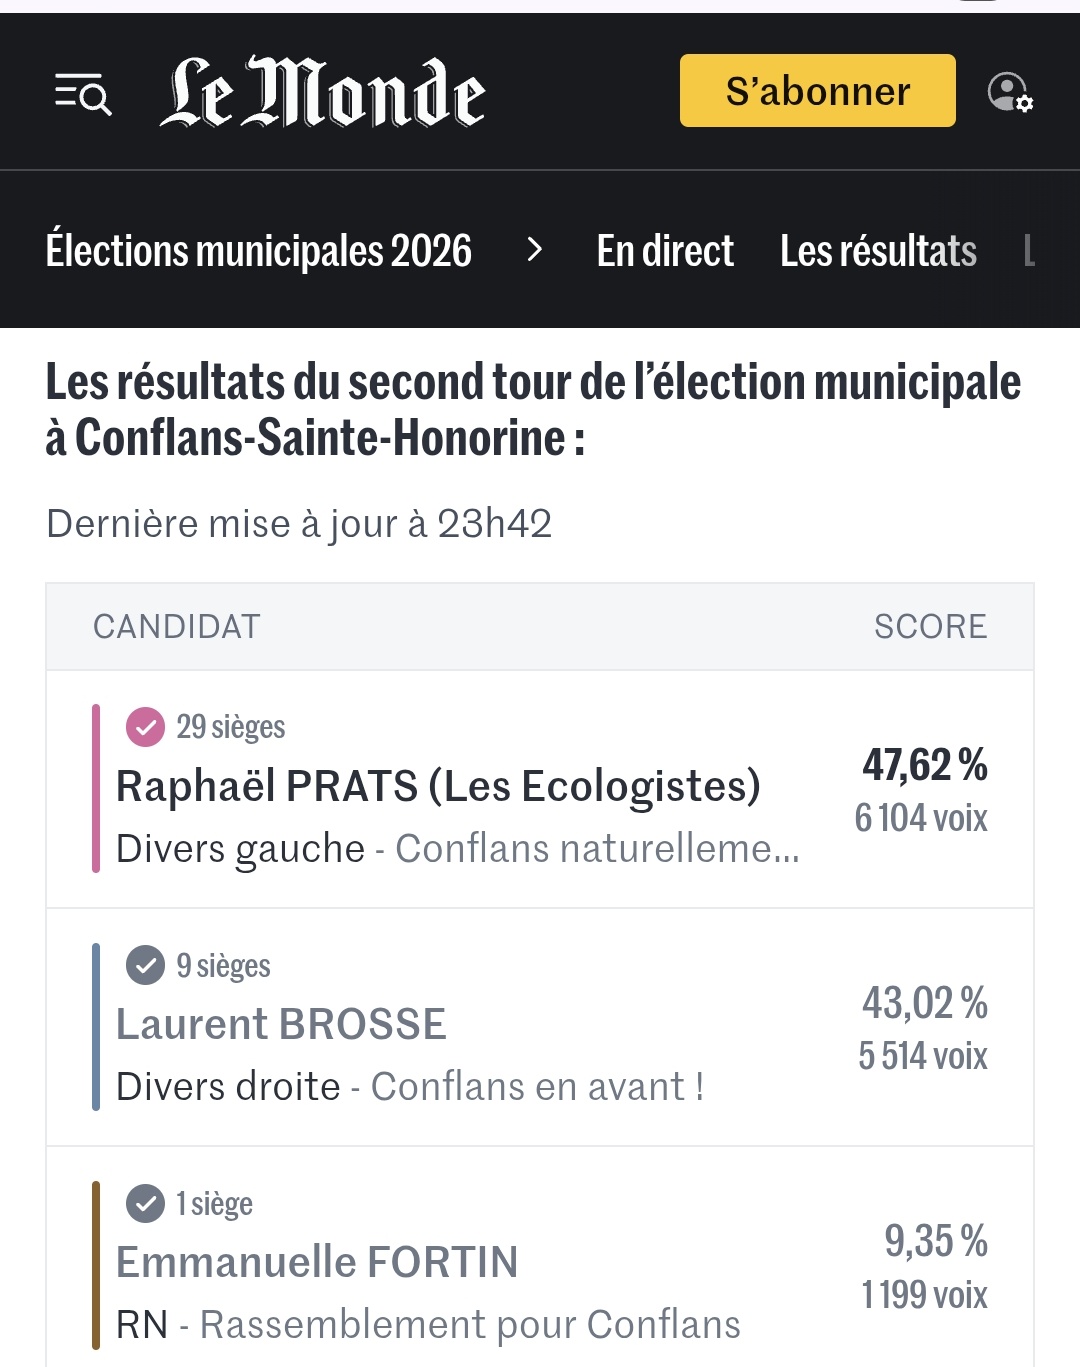Select candidate Laurent BROSSE
Viewport: 1080px width, 1367px height.
[x=281, y=1025]
